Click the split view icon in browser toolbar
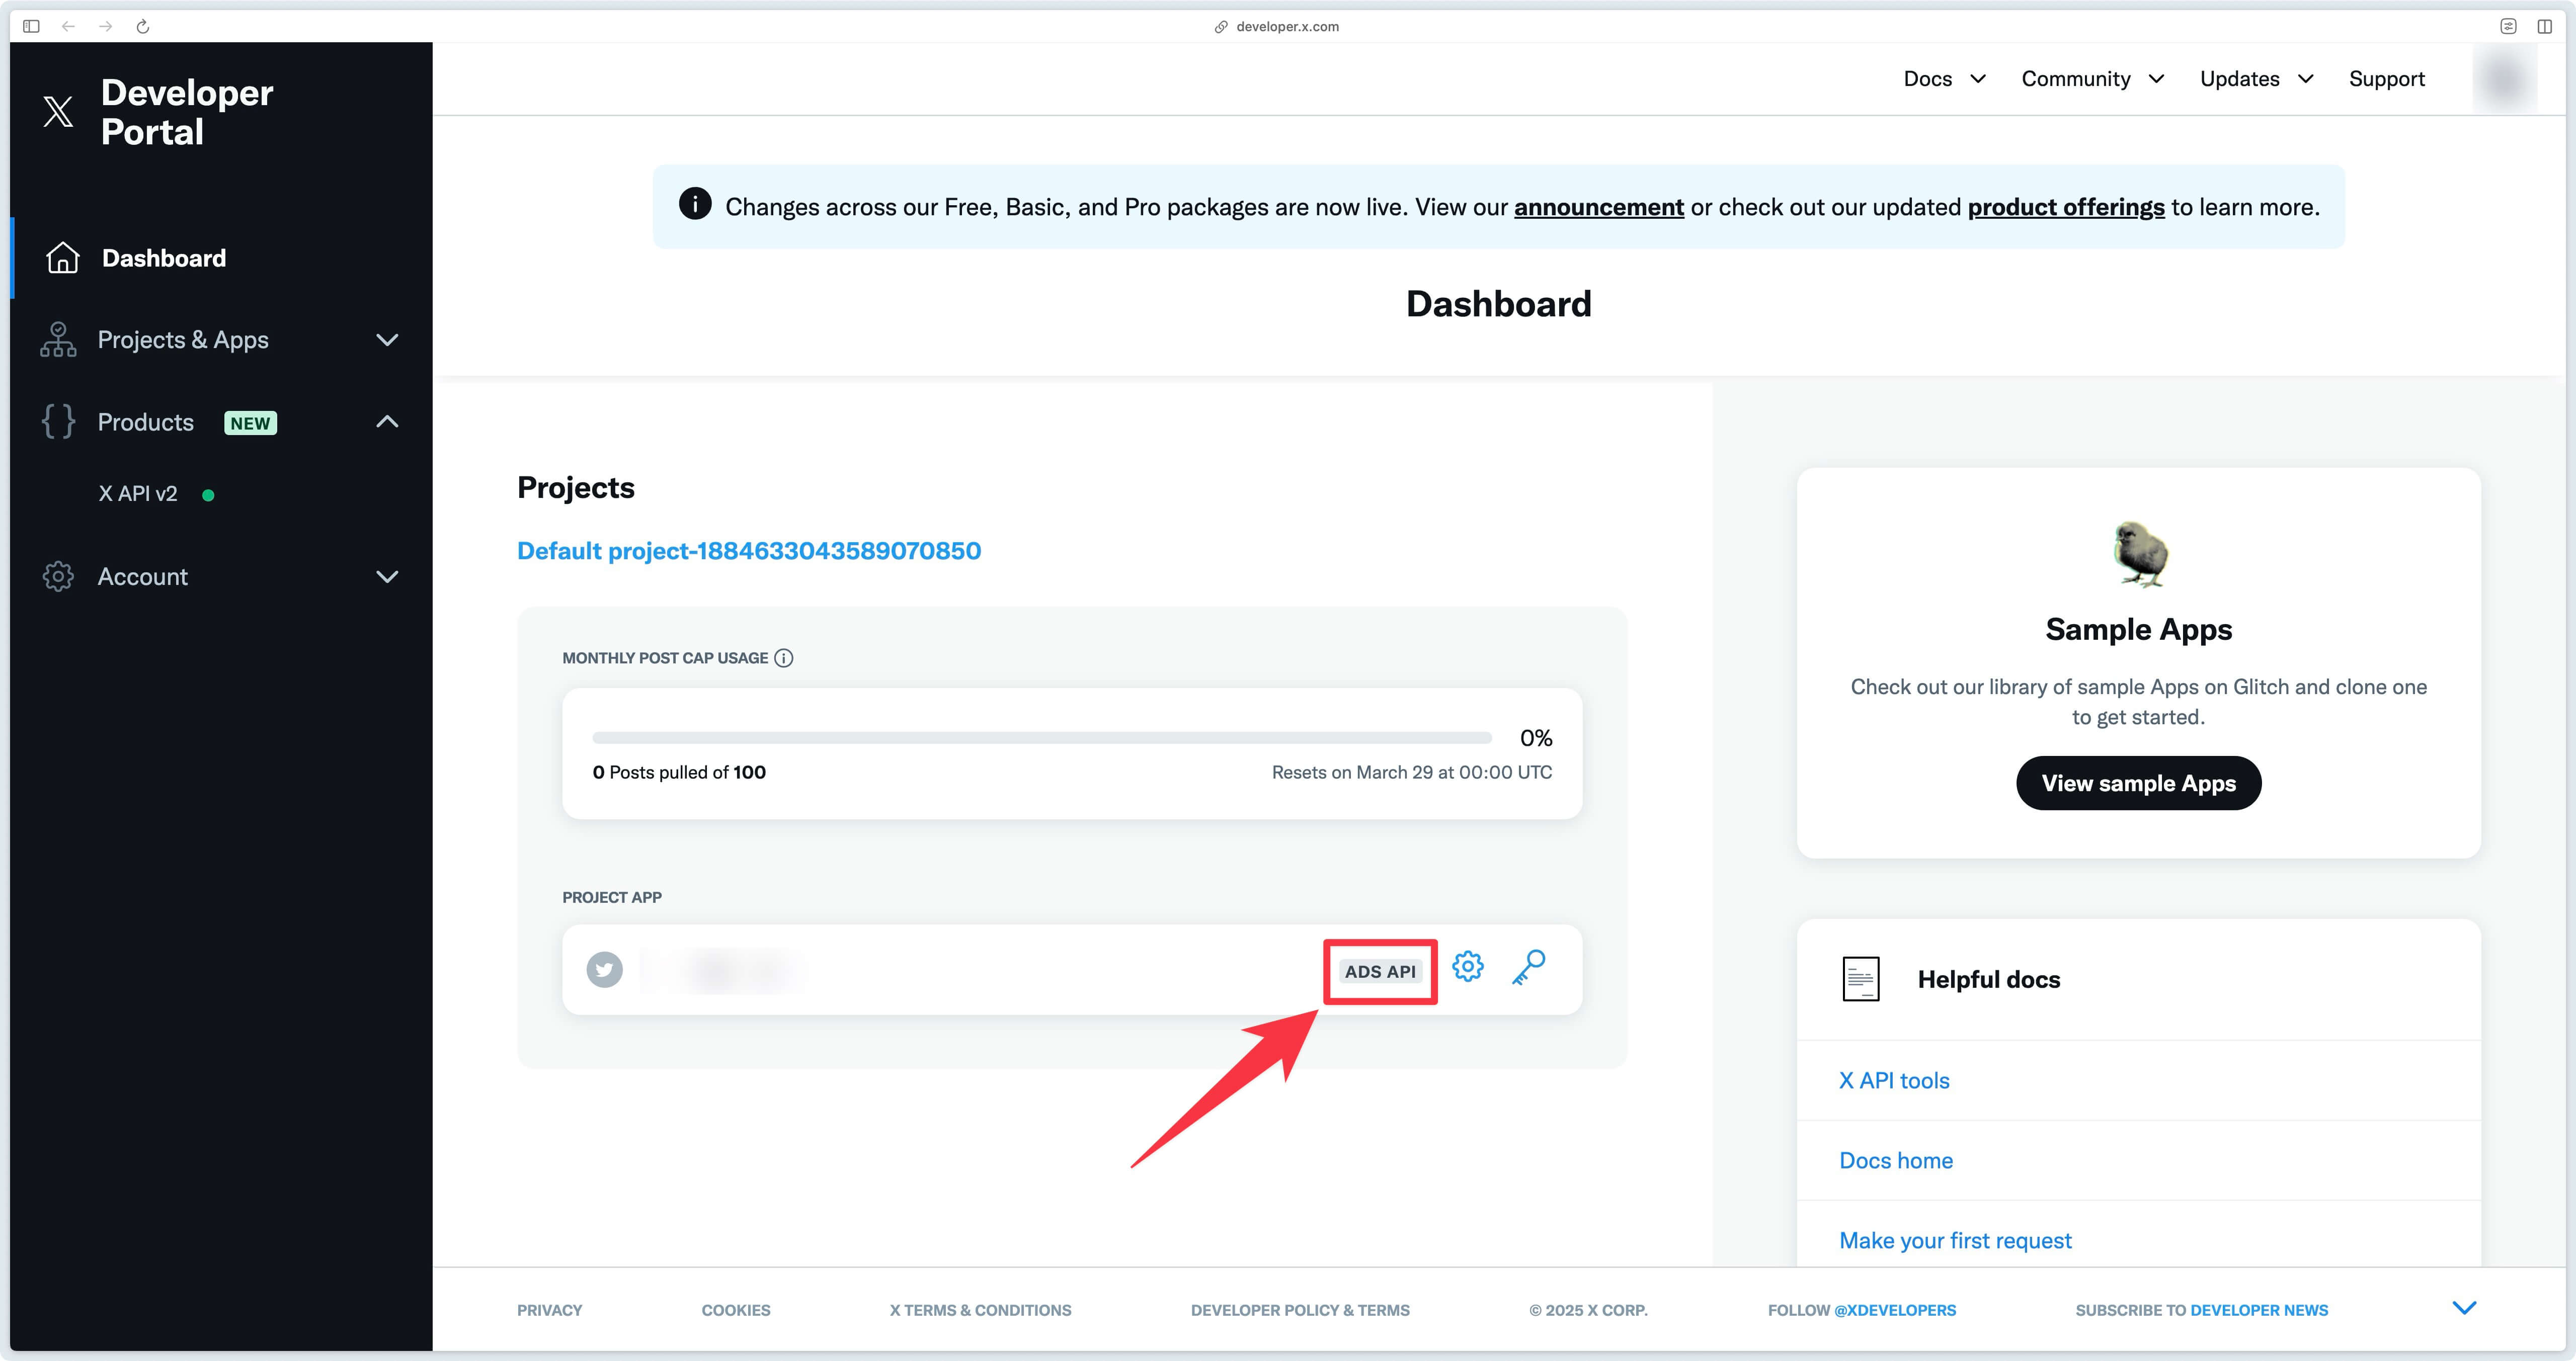The width and height of the screenshot is (2576, 1361). [2545, 26]
